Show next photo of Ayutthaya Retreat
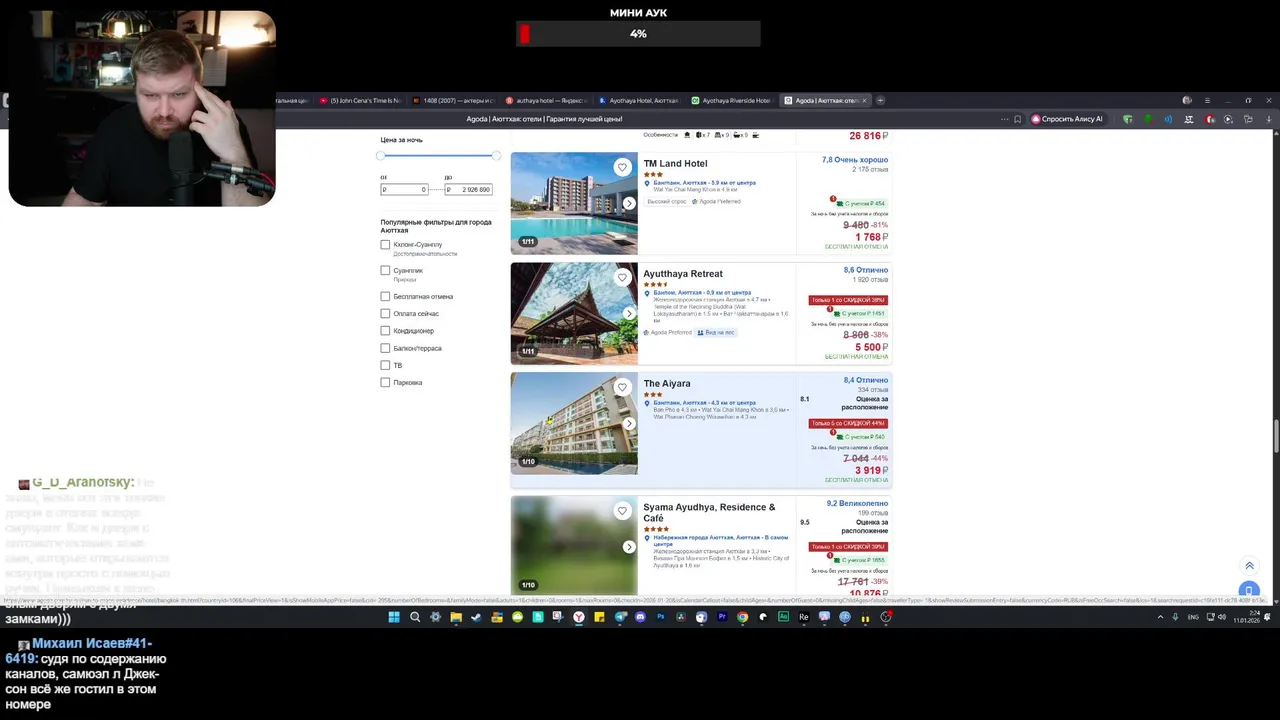Image resolution: width=1280 pixels, height=720 pixels. 629,313
